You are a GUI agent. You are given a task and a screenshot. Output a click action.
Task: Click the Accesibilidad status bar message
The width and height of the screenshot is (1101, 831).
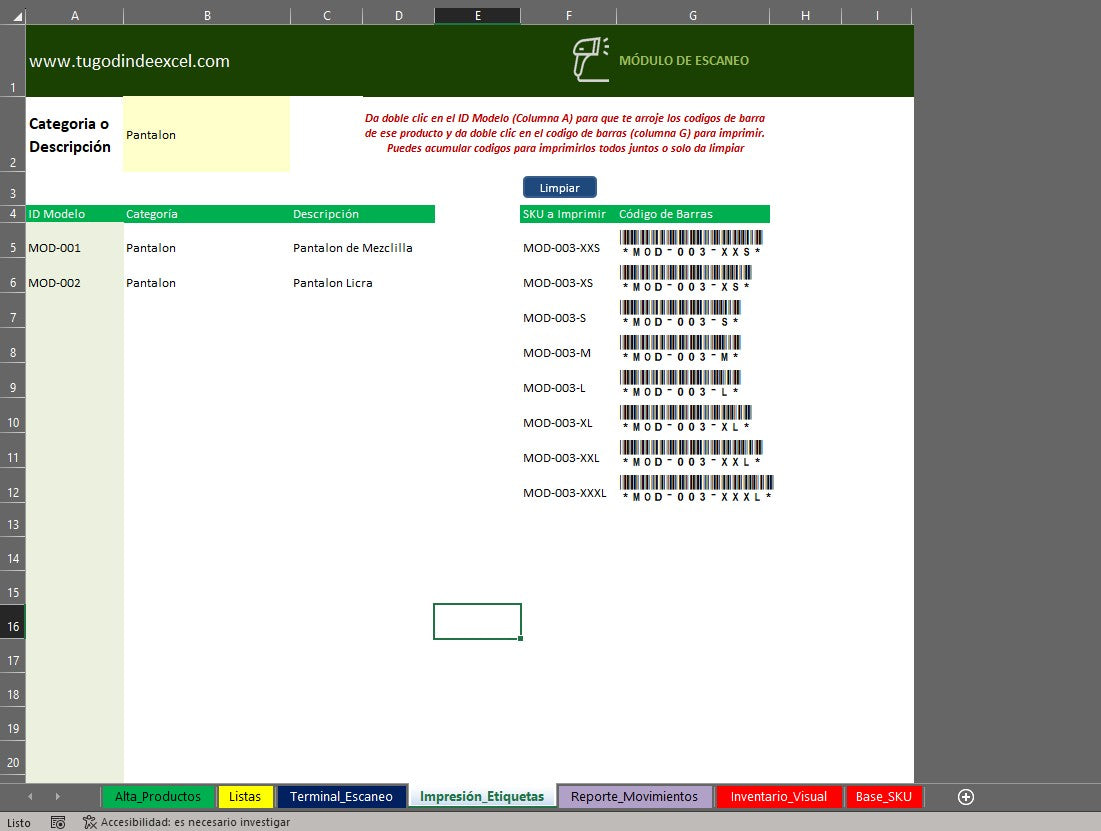tap(195, 822)
